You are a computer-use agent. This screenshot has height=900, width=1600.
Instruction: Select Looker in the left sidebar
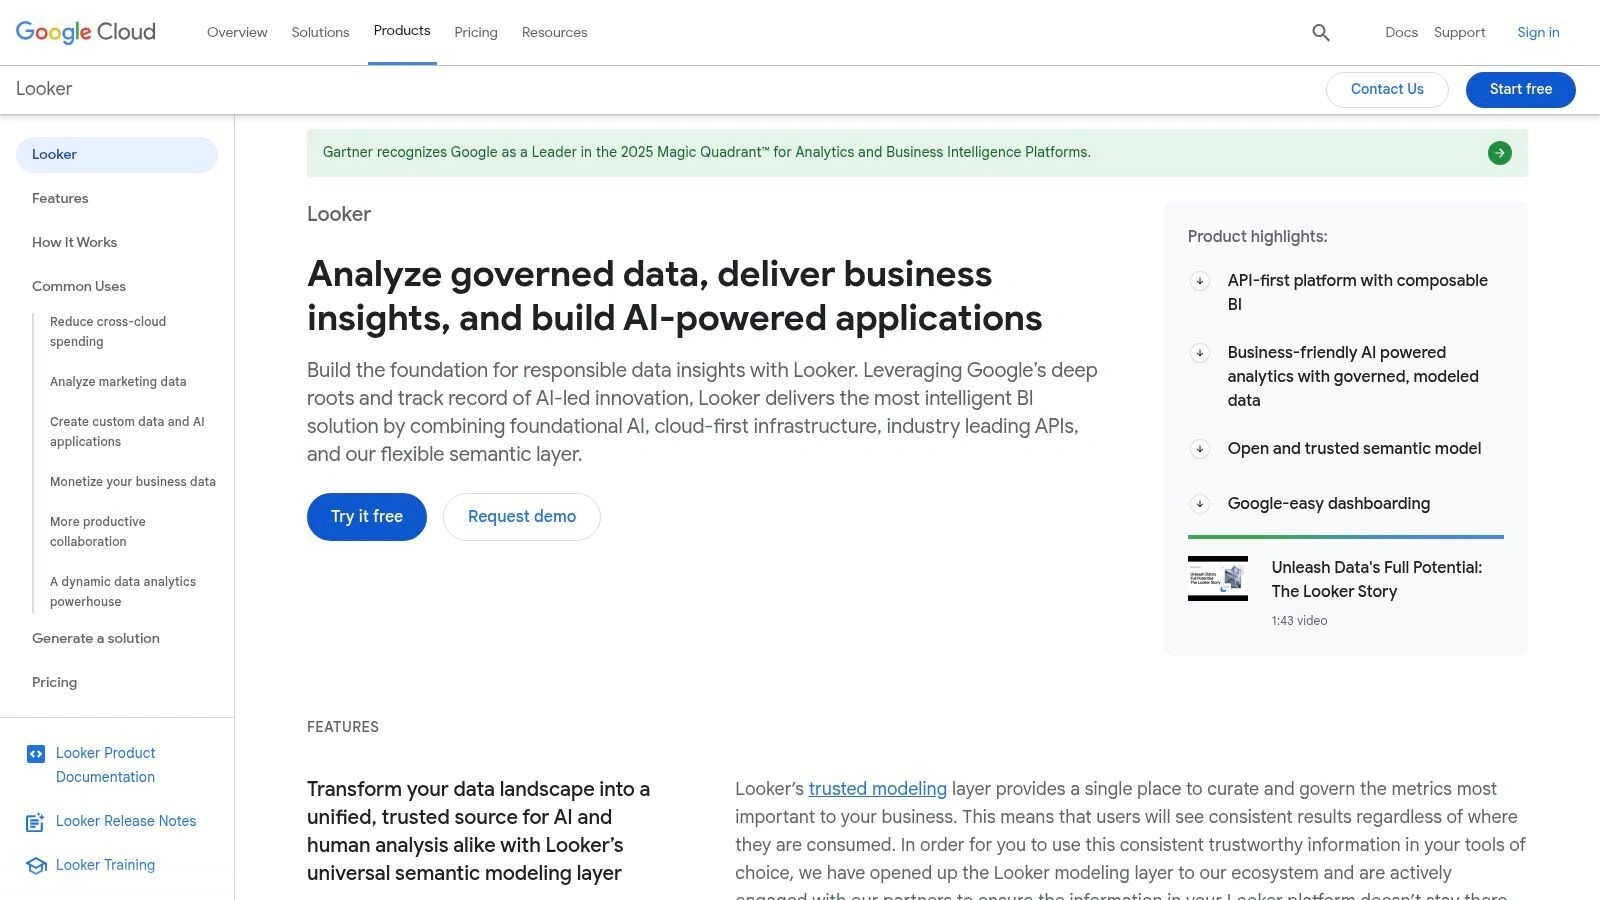click(55, 154)
